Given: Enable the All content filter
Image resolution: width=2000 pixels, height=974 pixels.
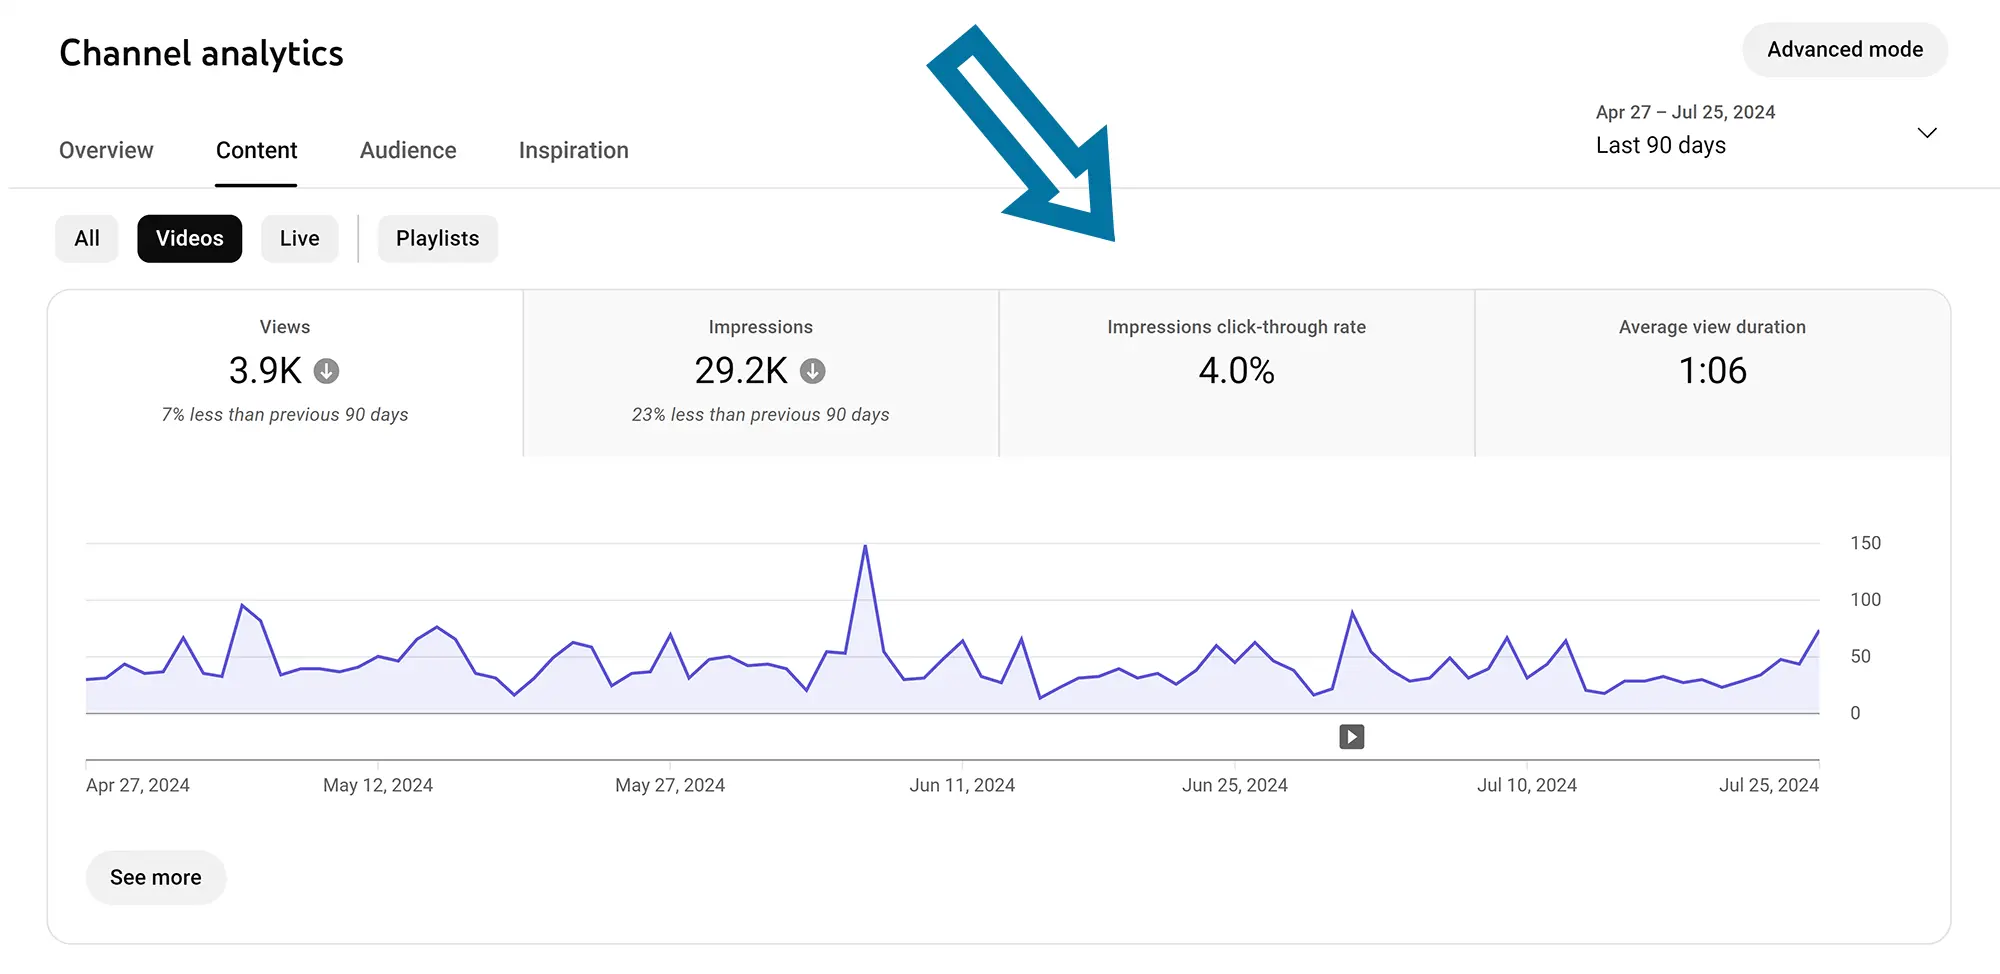Looking at the screenshot, I should pos(86,238).
